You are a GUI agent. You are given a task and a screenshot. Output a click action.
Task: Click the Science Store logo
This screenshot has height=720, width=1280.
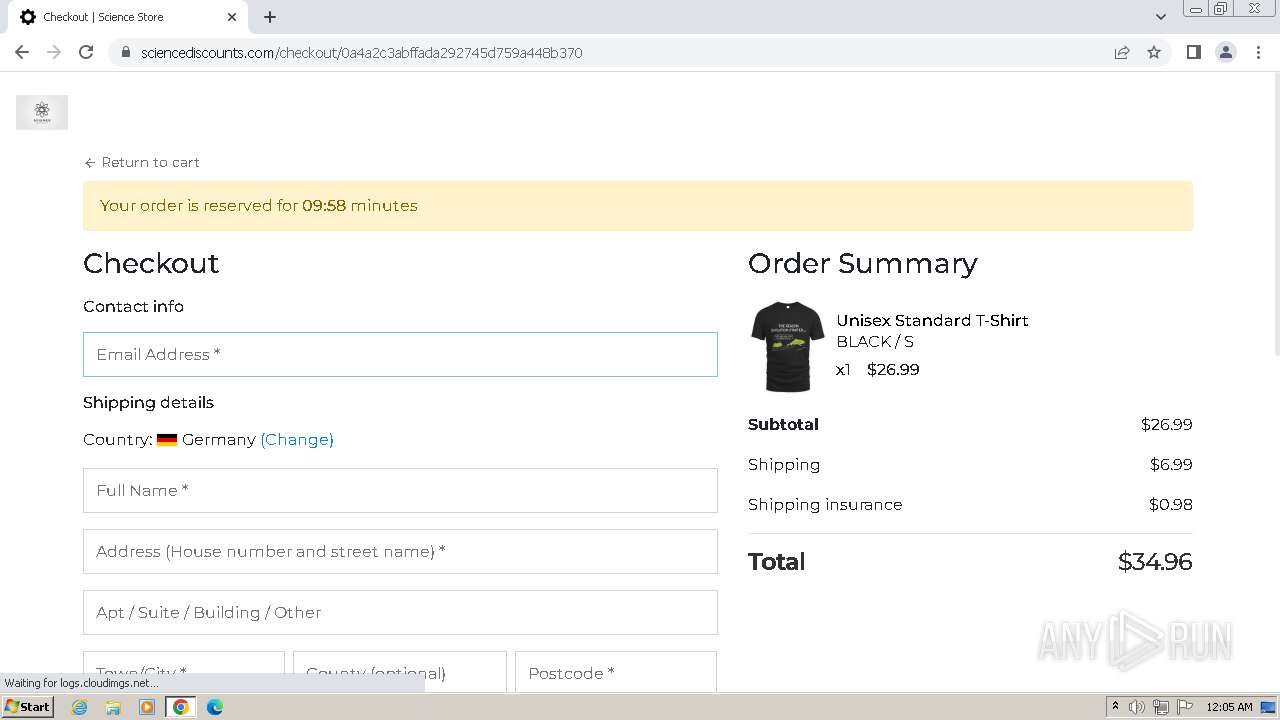(42, 112)
